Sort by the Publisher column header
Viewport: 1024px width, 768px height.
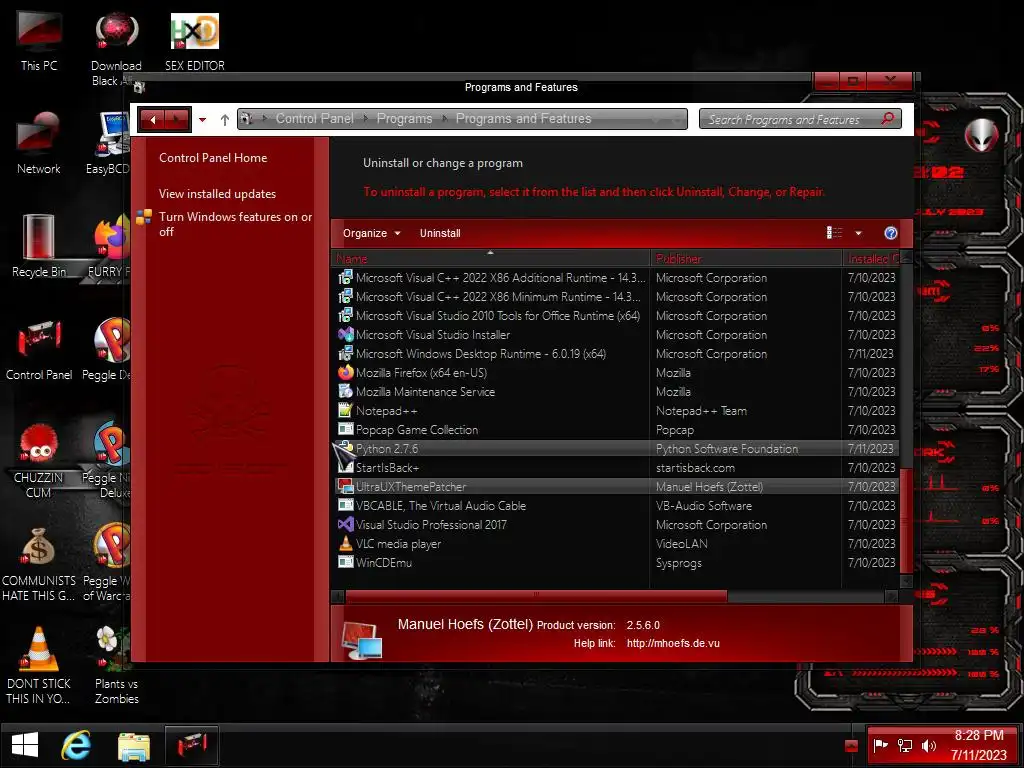coord(746,259)
